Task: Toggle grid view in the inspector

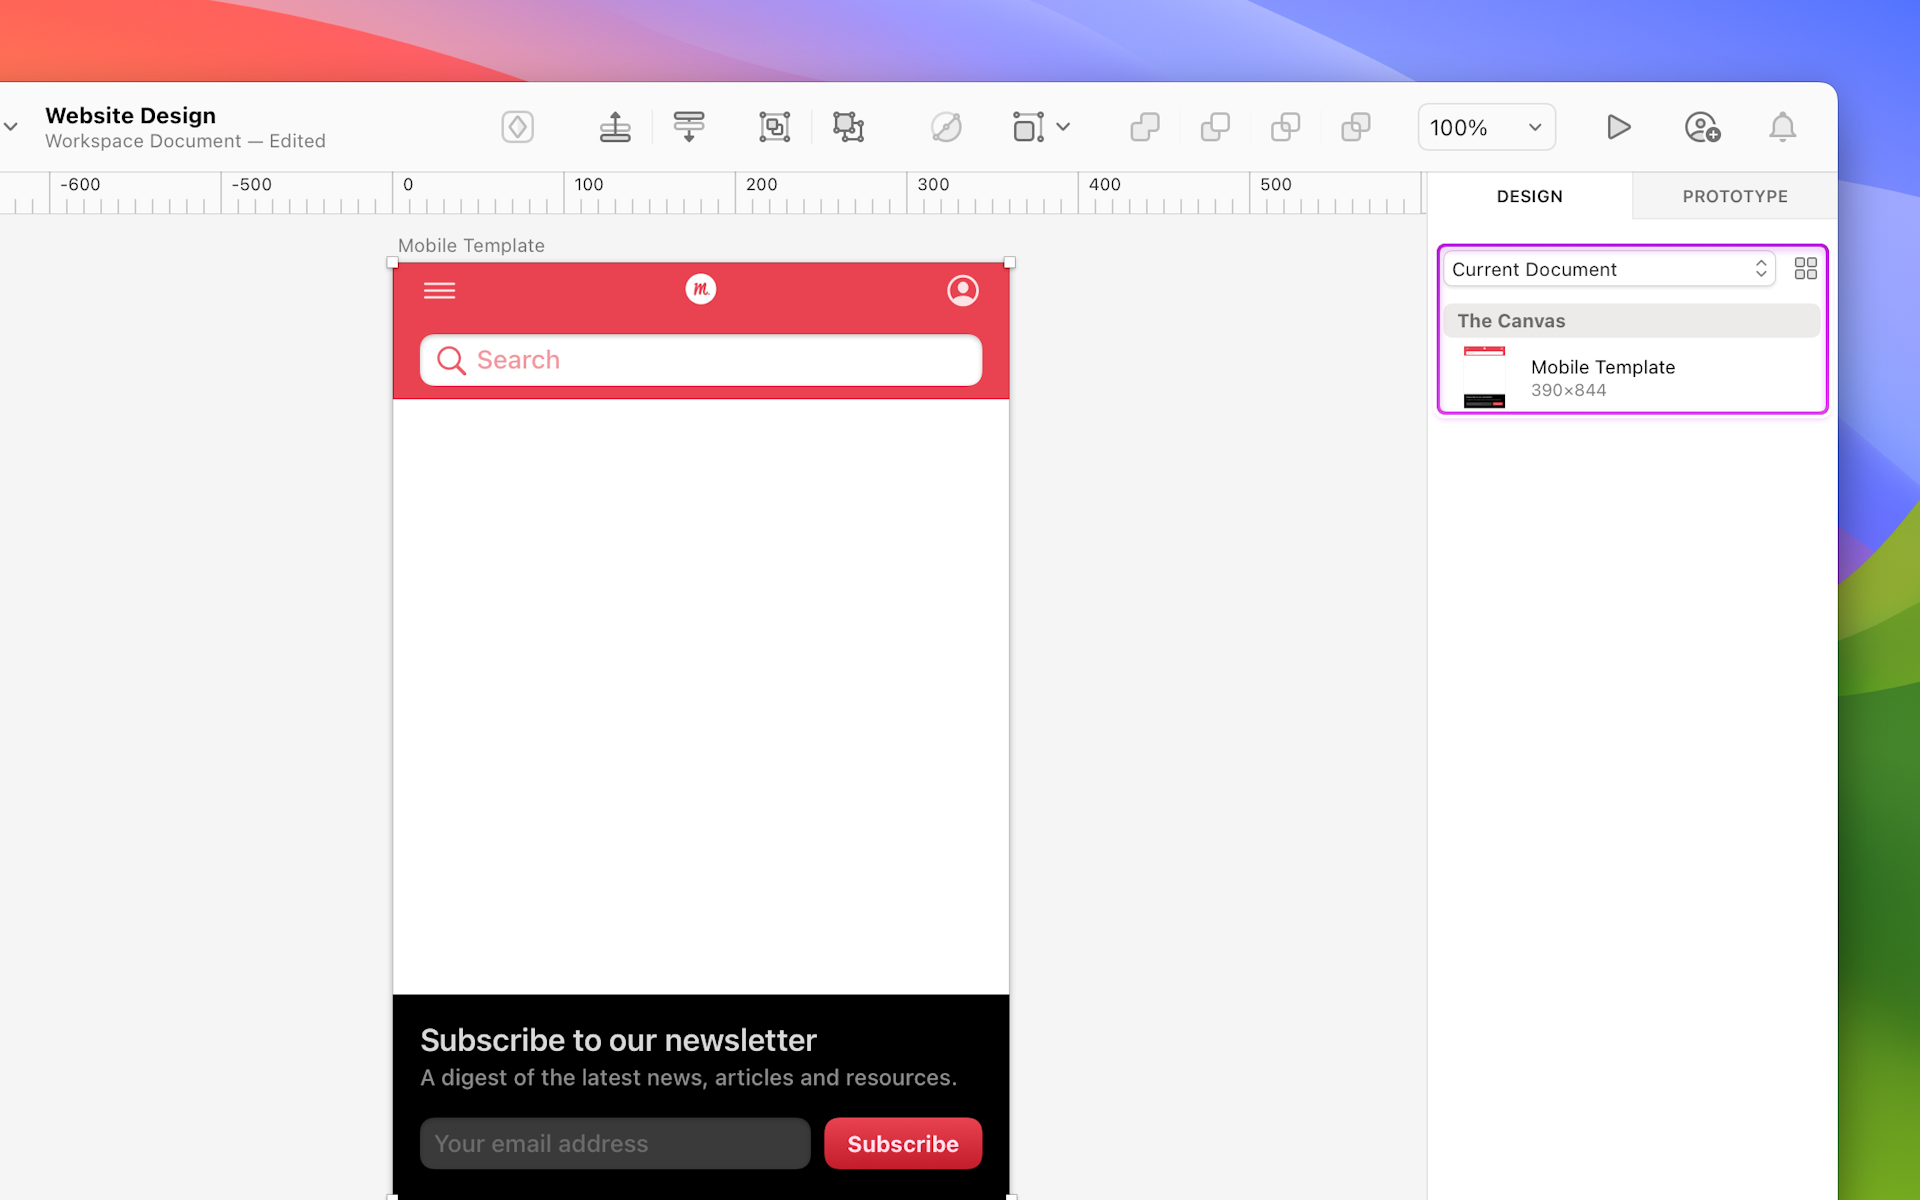Action: point(1805,269)
